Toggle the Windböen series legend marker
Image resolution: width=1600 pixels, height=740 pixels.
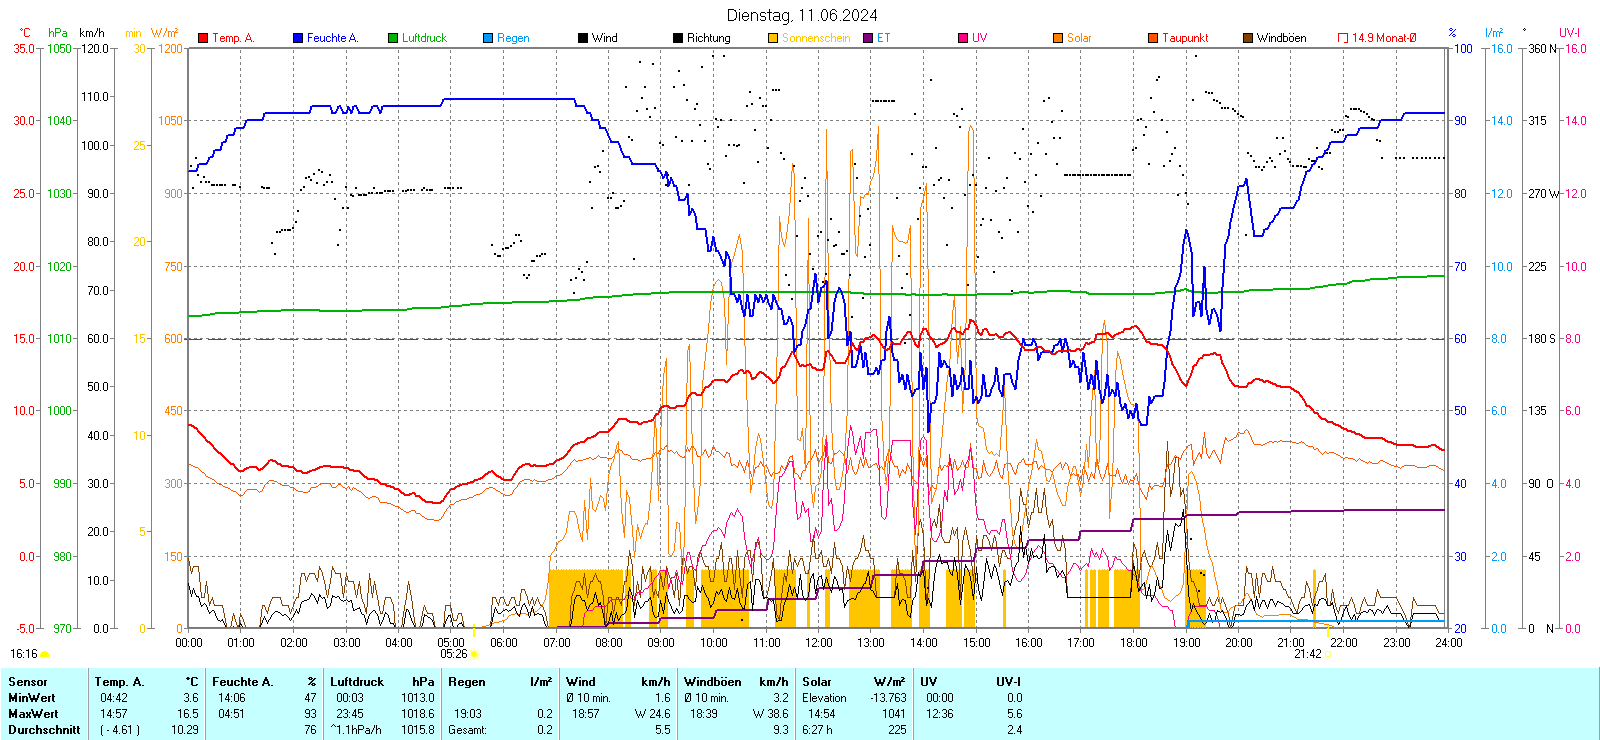pyautogui.click(x=1248, y=38)
